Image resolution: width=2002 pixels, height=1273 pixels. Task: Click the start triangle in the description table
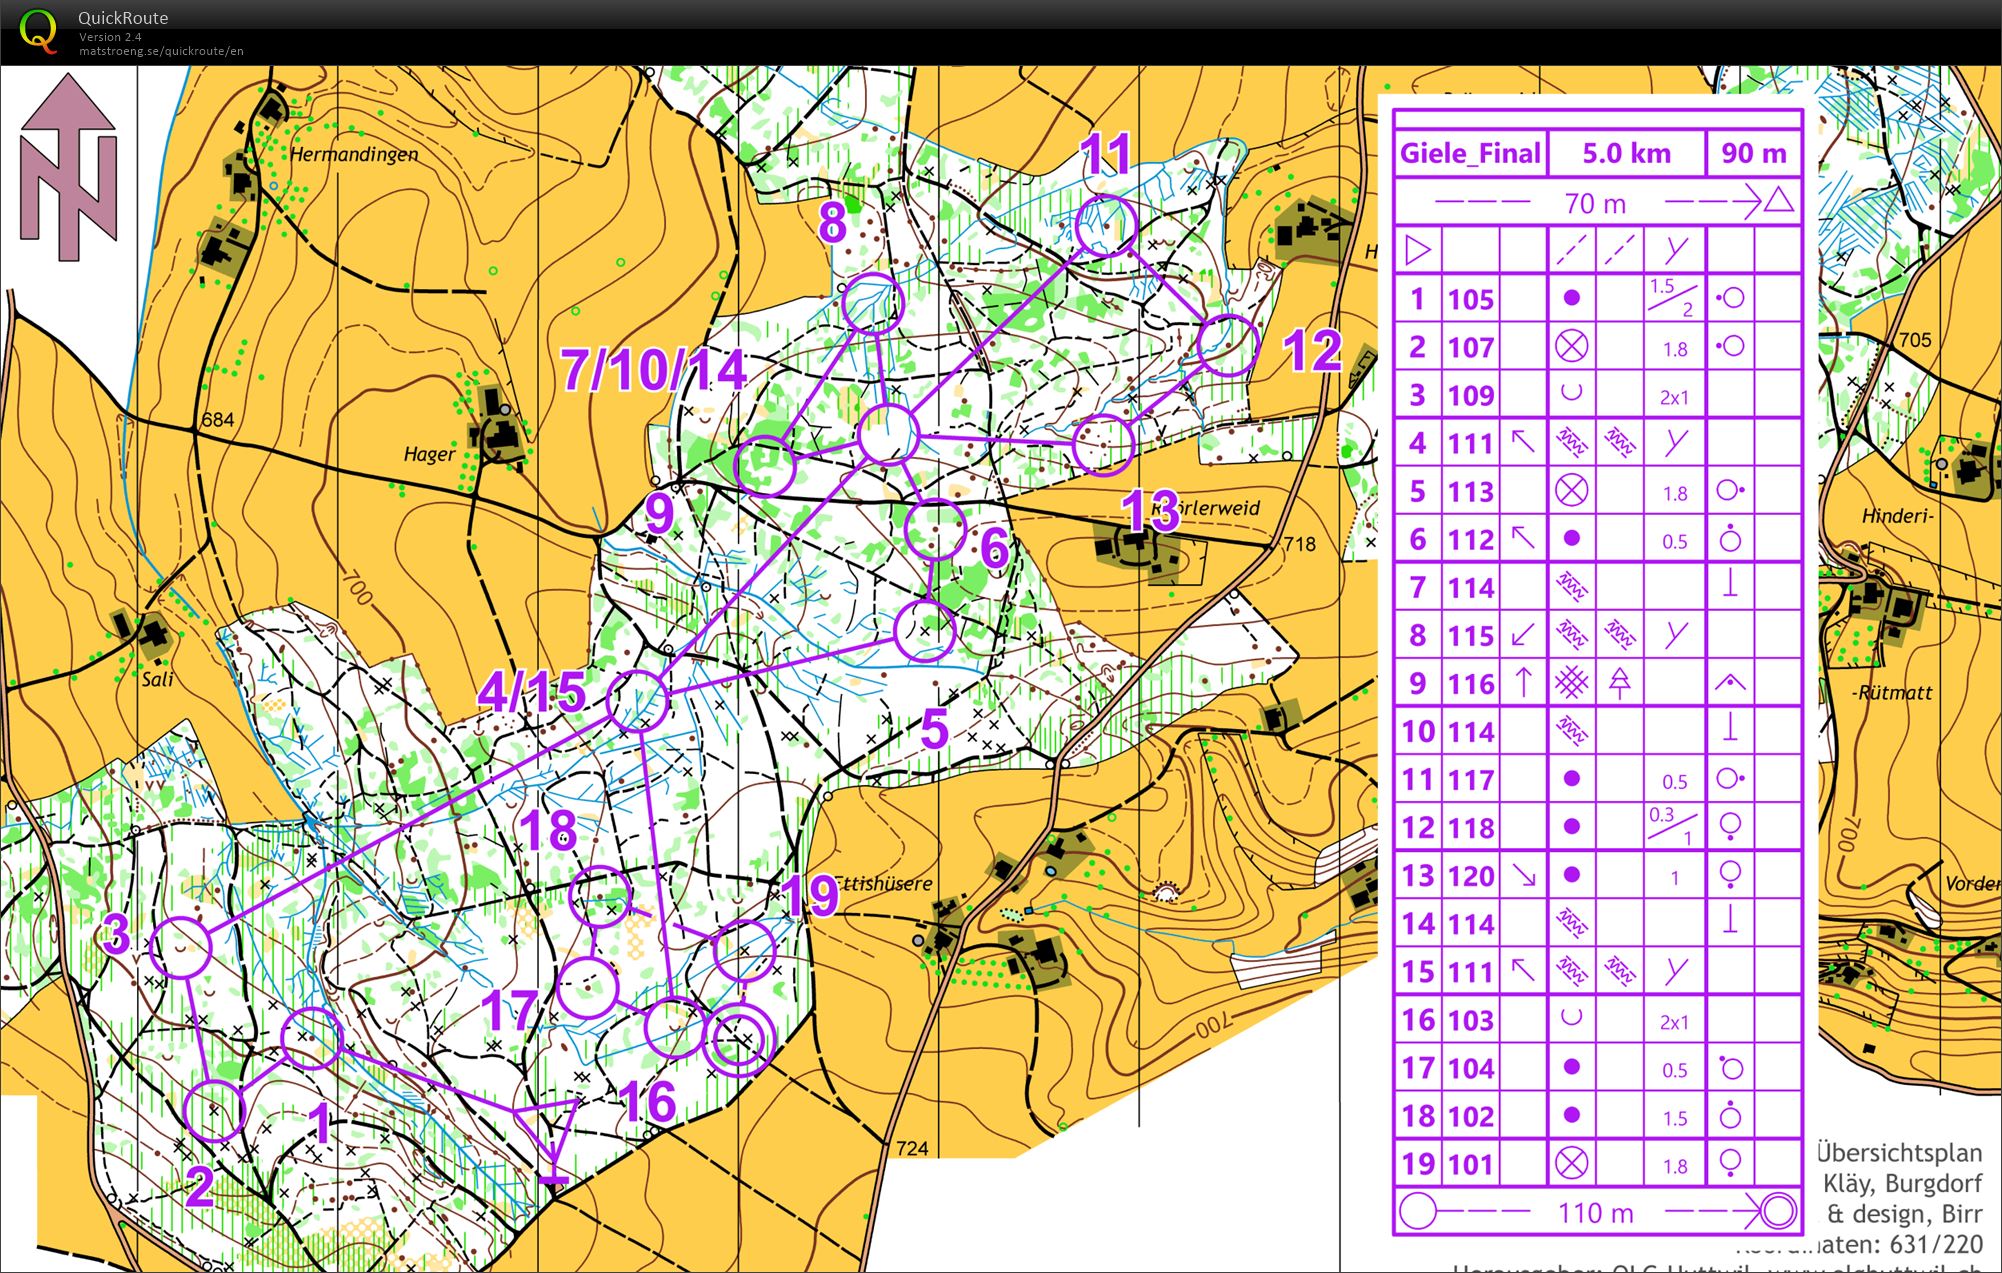[x=1418, y=250]
